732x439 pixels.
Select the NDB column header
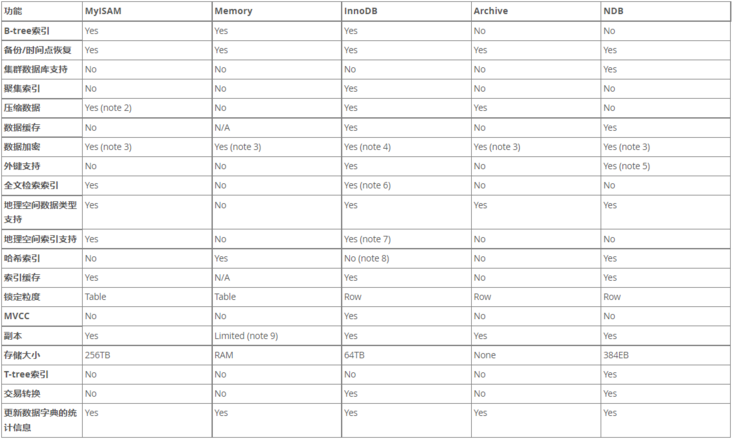[613, 10]
